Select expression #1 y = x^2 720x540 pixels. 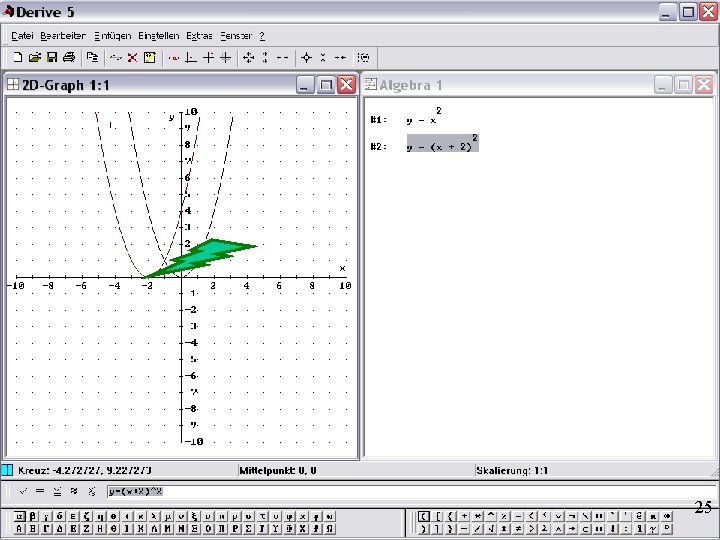[424, 117]
